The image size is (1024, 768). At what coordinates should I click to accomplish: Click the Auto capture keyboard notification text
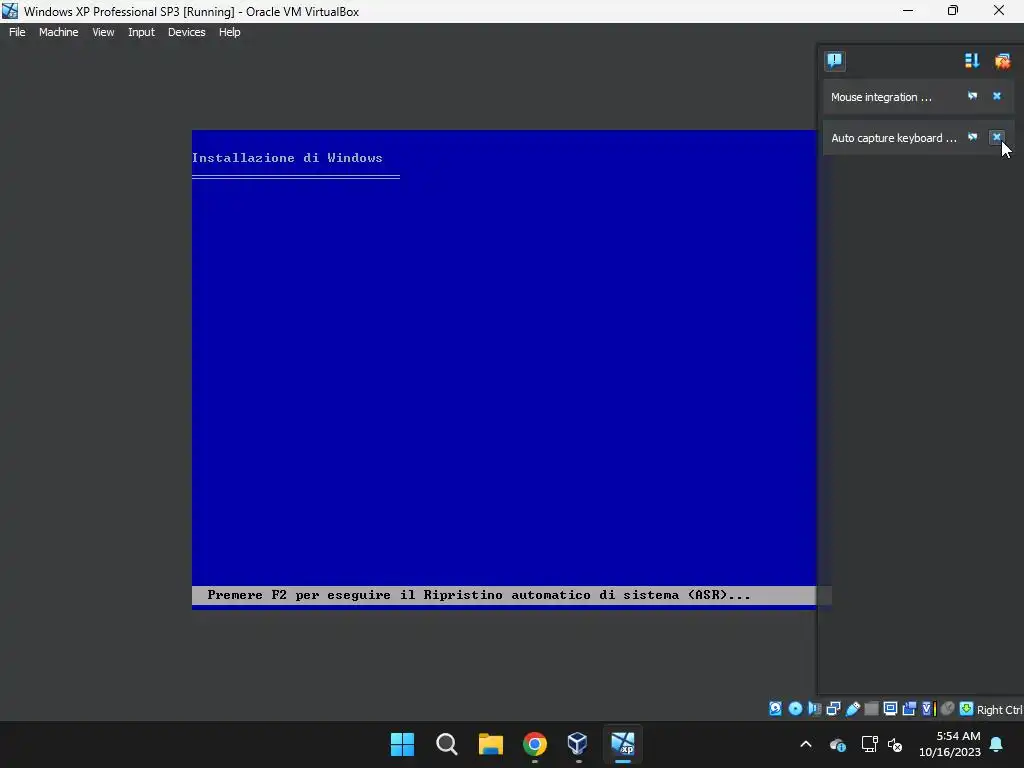tap(893, 138)
